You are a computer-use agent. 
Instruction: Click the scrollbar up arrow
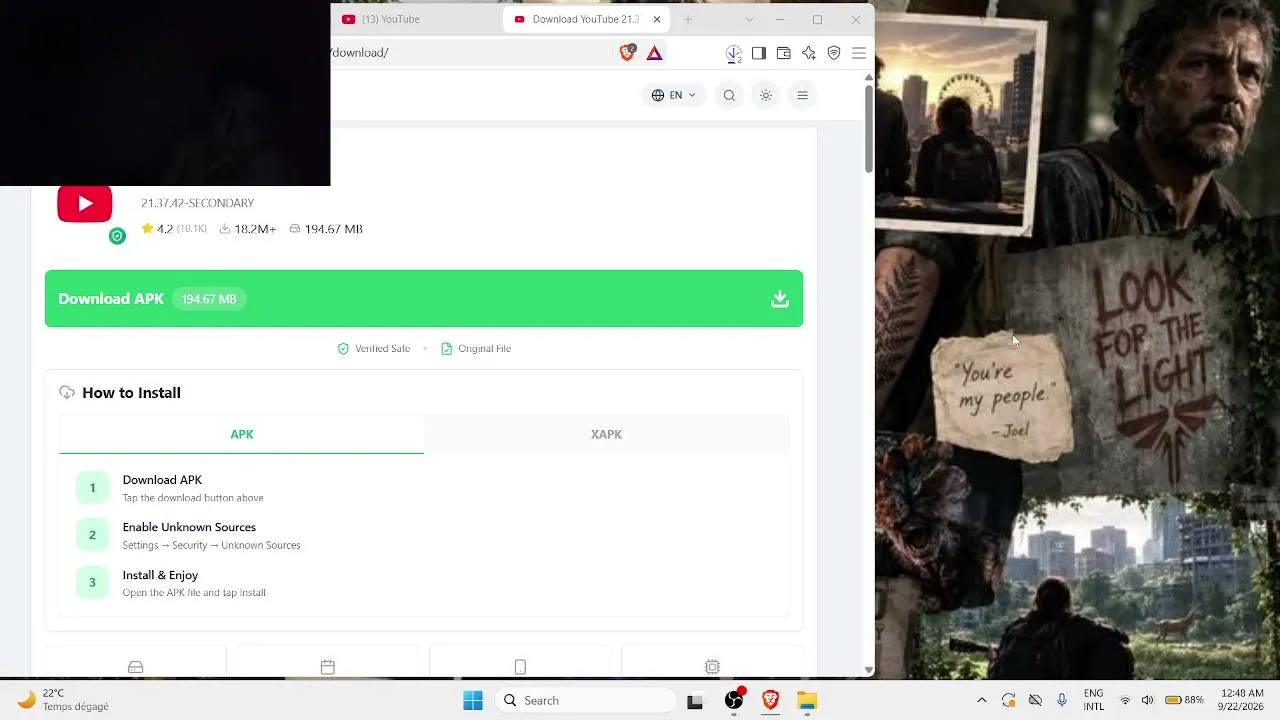click(x=869, y=76)
